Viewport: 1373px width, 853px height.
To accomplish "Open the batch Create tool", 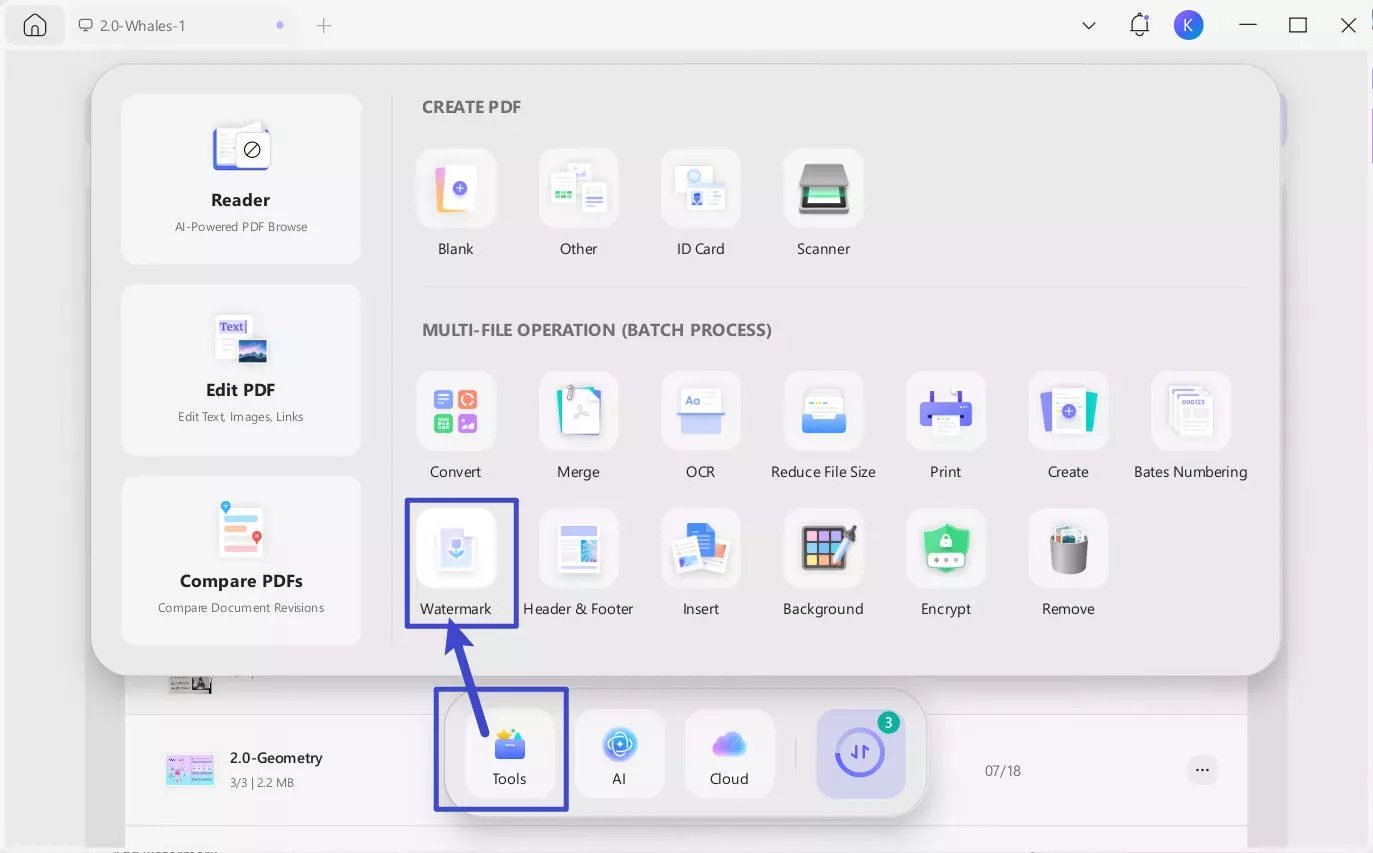I will [1068, 411].
